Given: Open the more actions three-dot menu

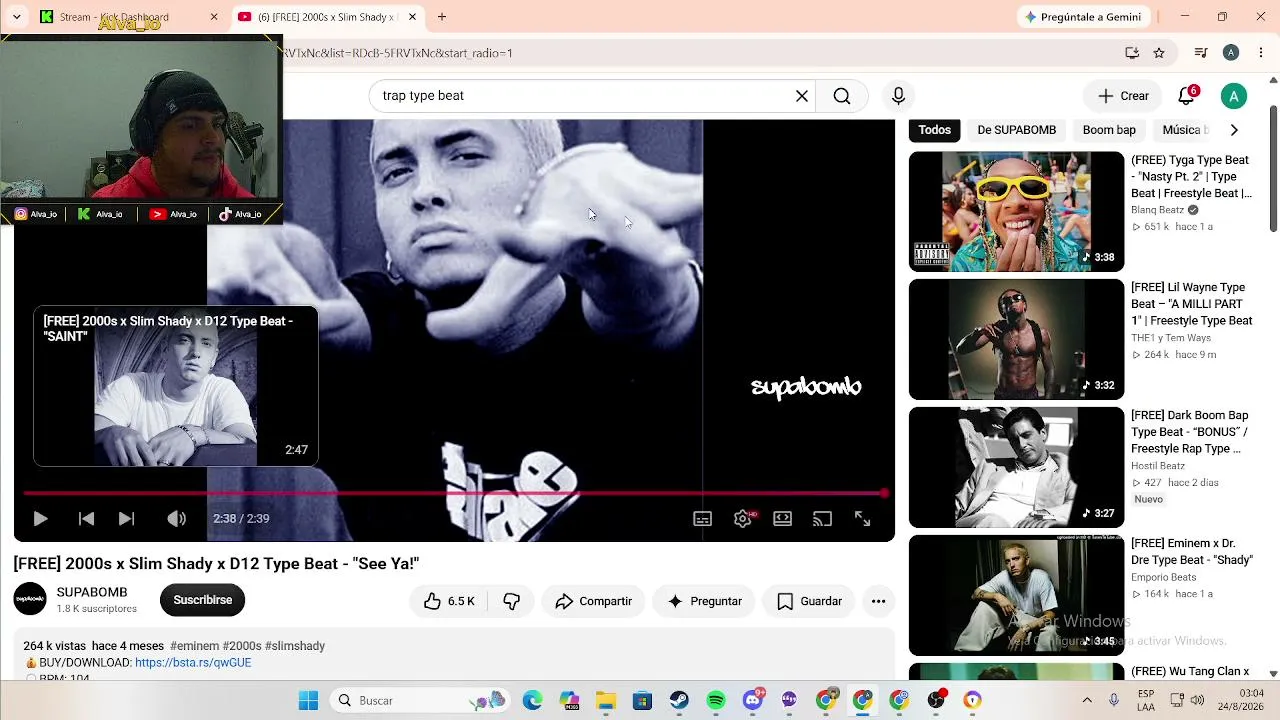Looking at the screenshot, I should click(878, 601).
